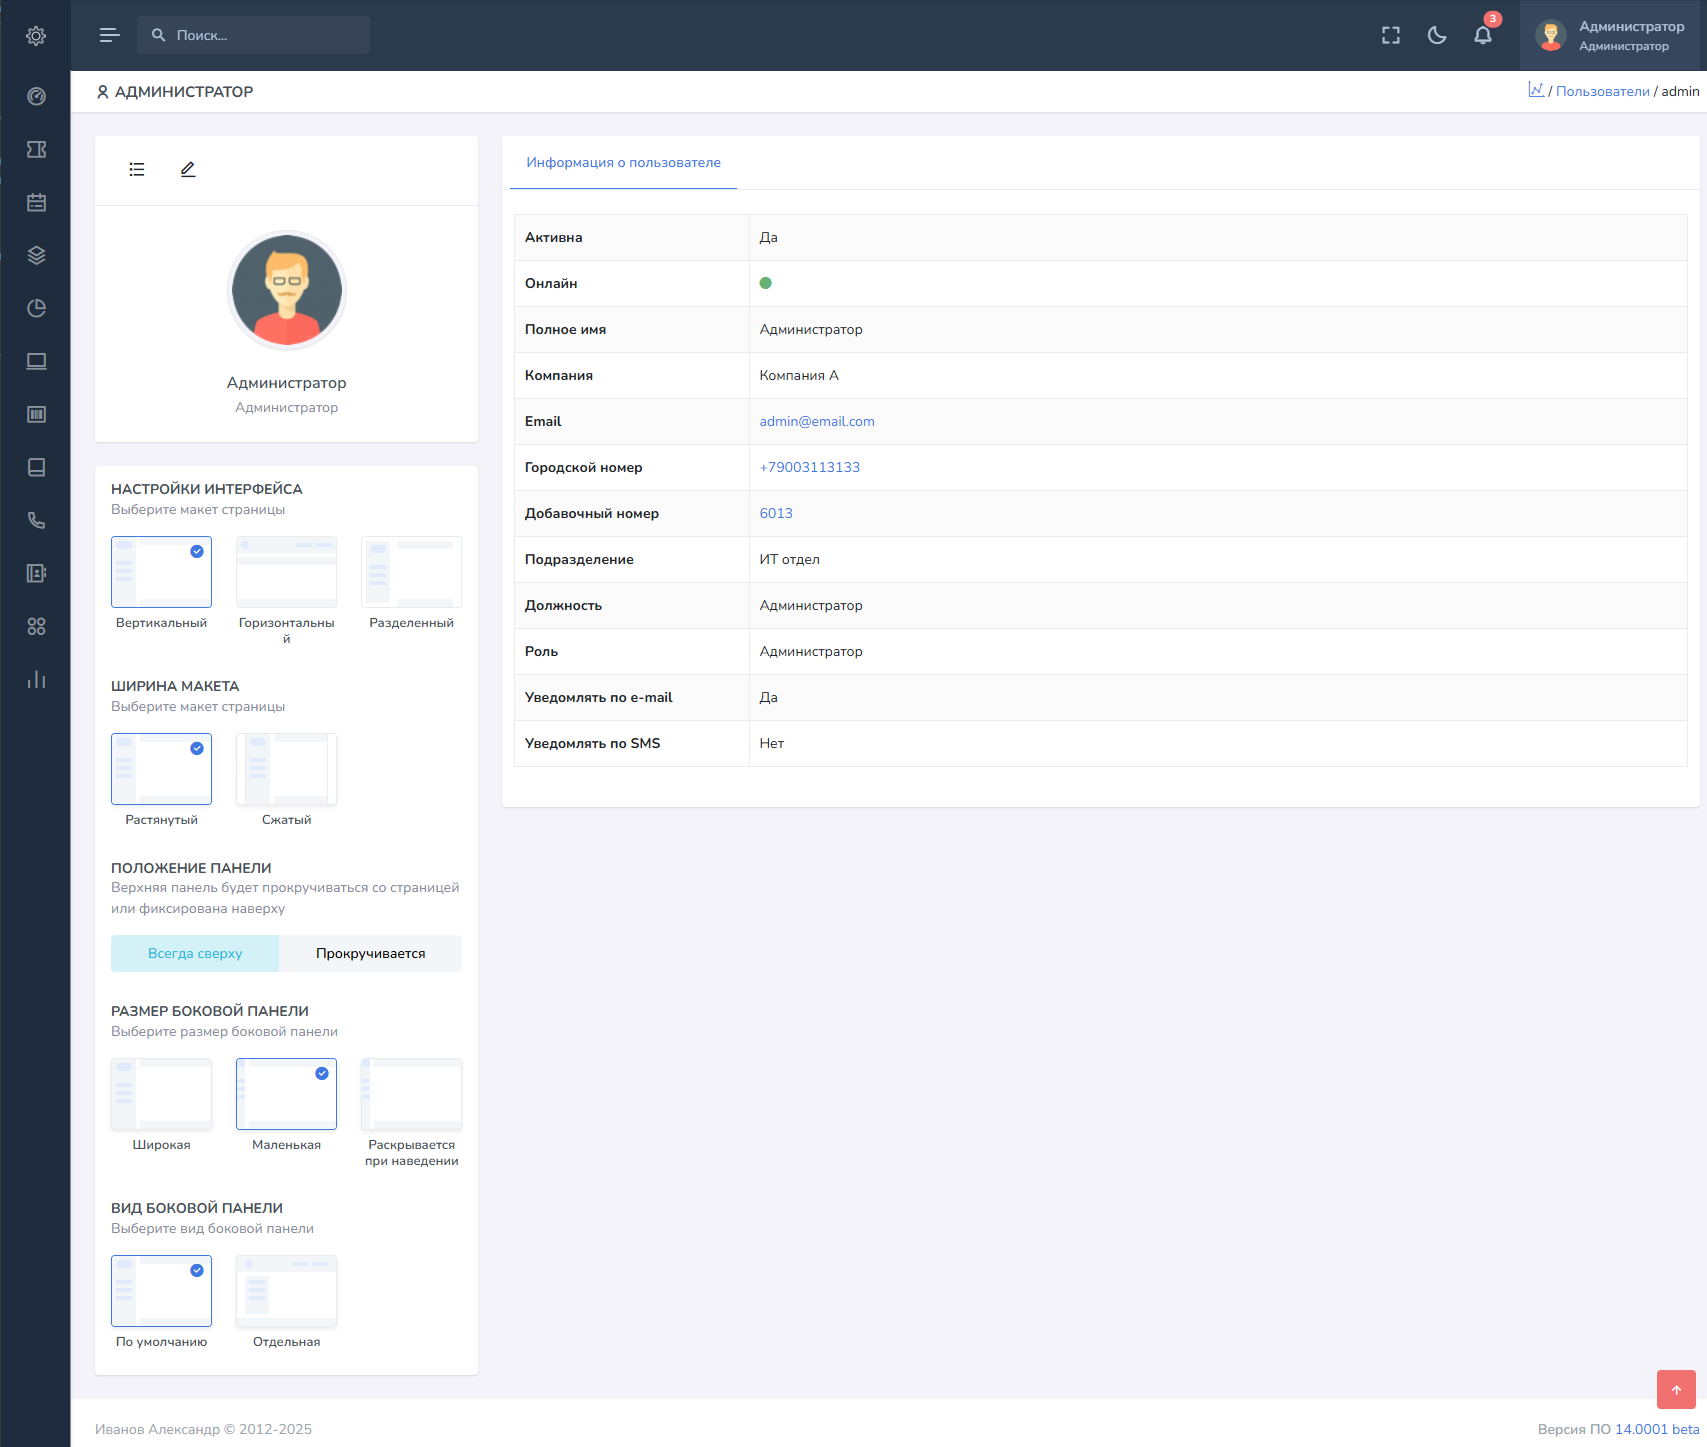Collapse the sidebar with hamburger icon
This screenshot has height=1447, width=1707.
coord(110,35)
